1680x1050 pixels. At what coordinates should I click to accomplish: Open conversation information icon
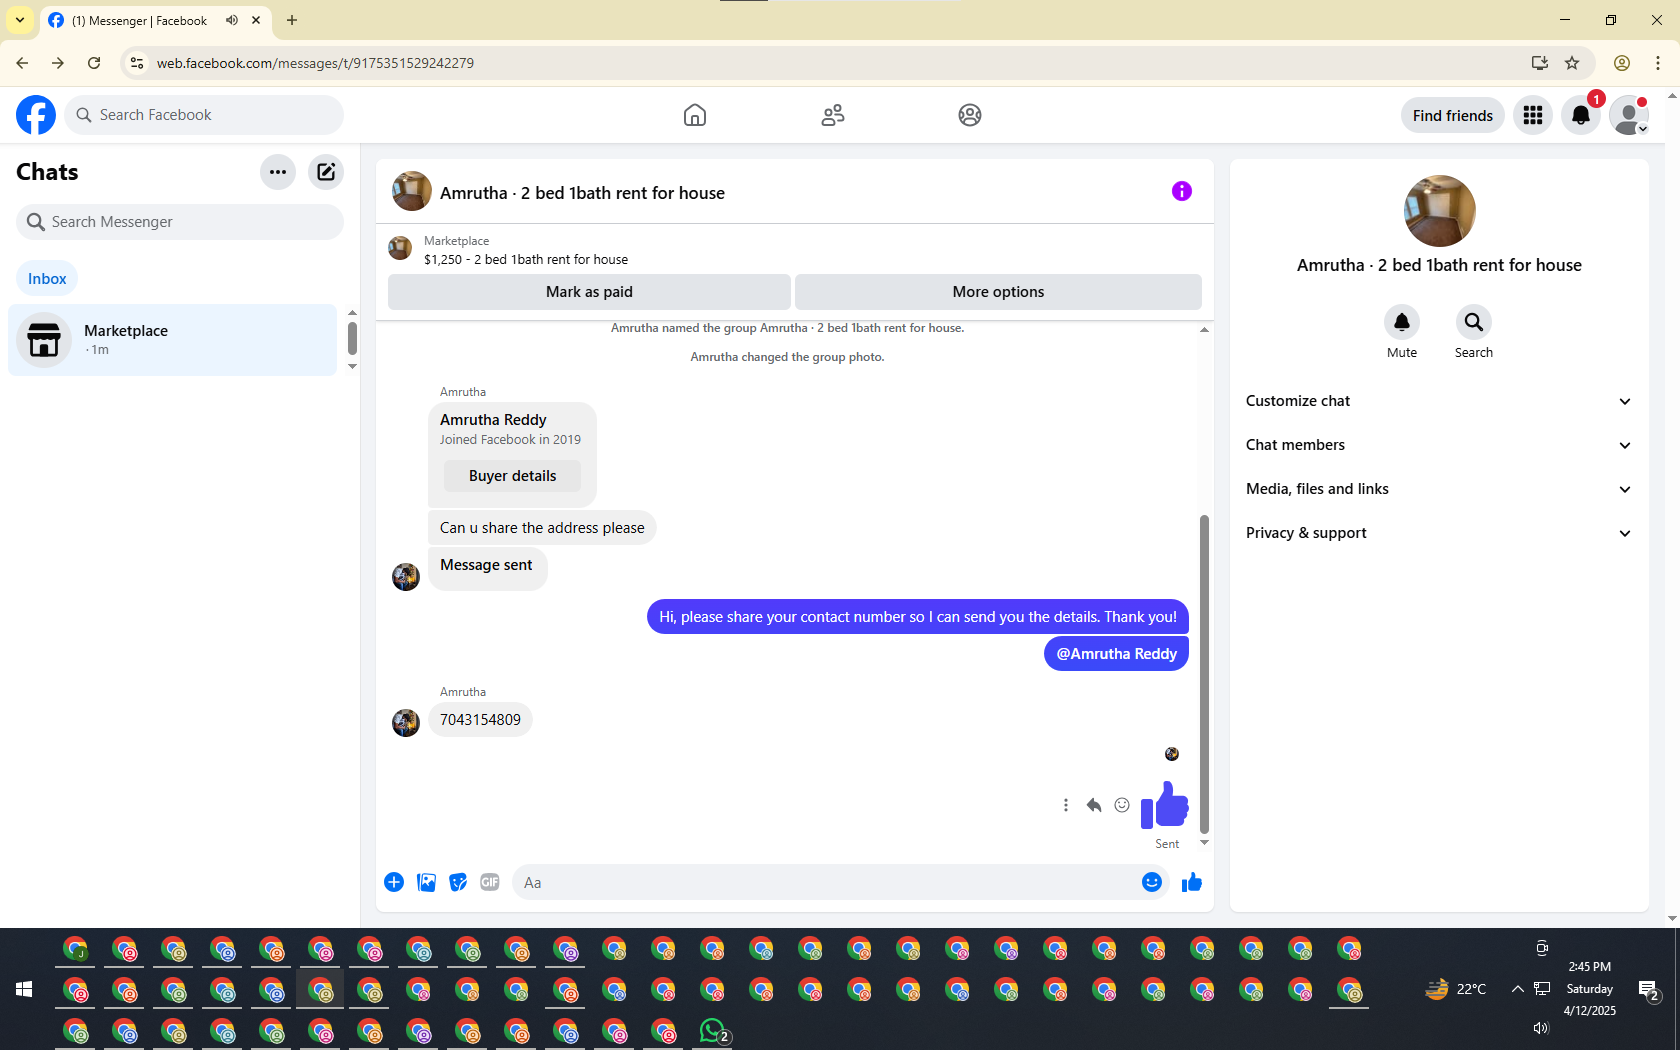[x=1182, y=191]
